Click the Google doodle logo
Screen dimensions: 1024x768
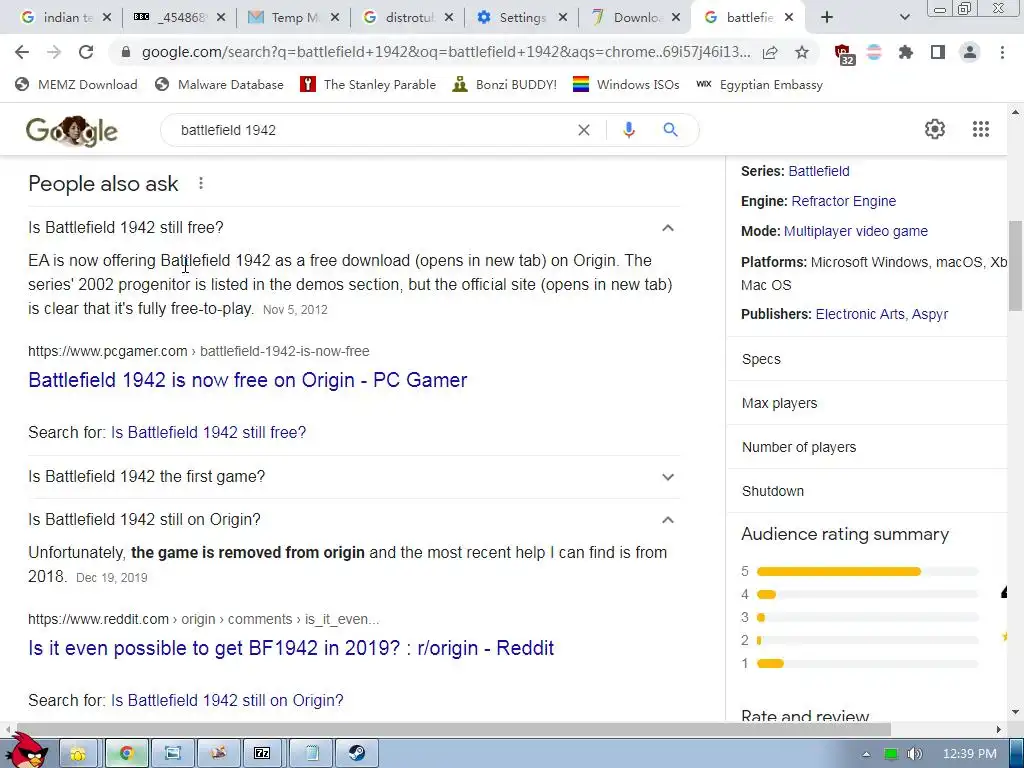(72, 131)
